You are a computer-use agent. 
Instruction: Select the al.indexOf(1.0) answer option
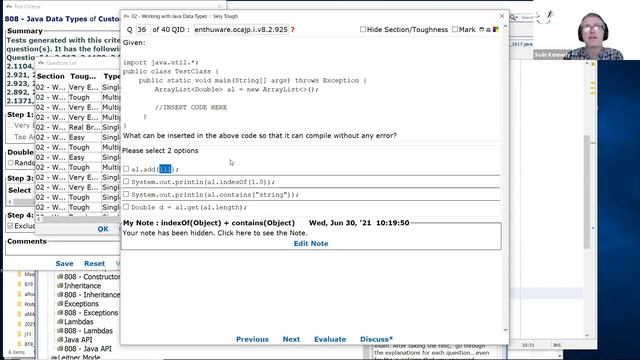click(x=126, y=181)
